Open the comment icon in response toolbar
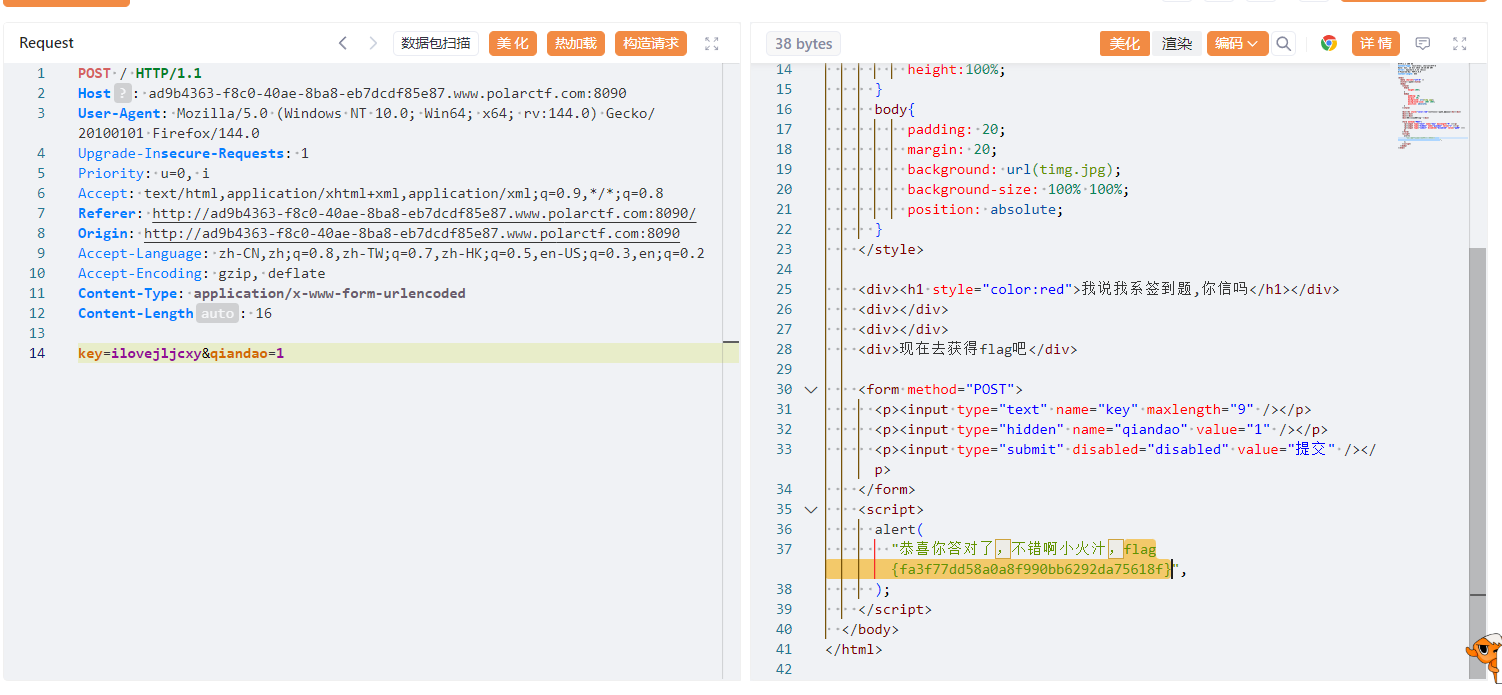The image size is (1502, 695). (x=1423, y=43)
